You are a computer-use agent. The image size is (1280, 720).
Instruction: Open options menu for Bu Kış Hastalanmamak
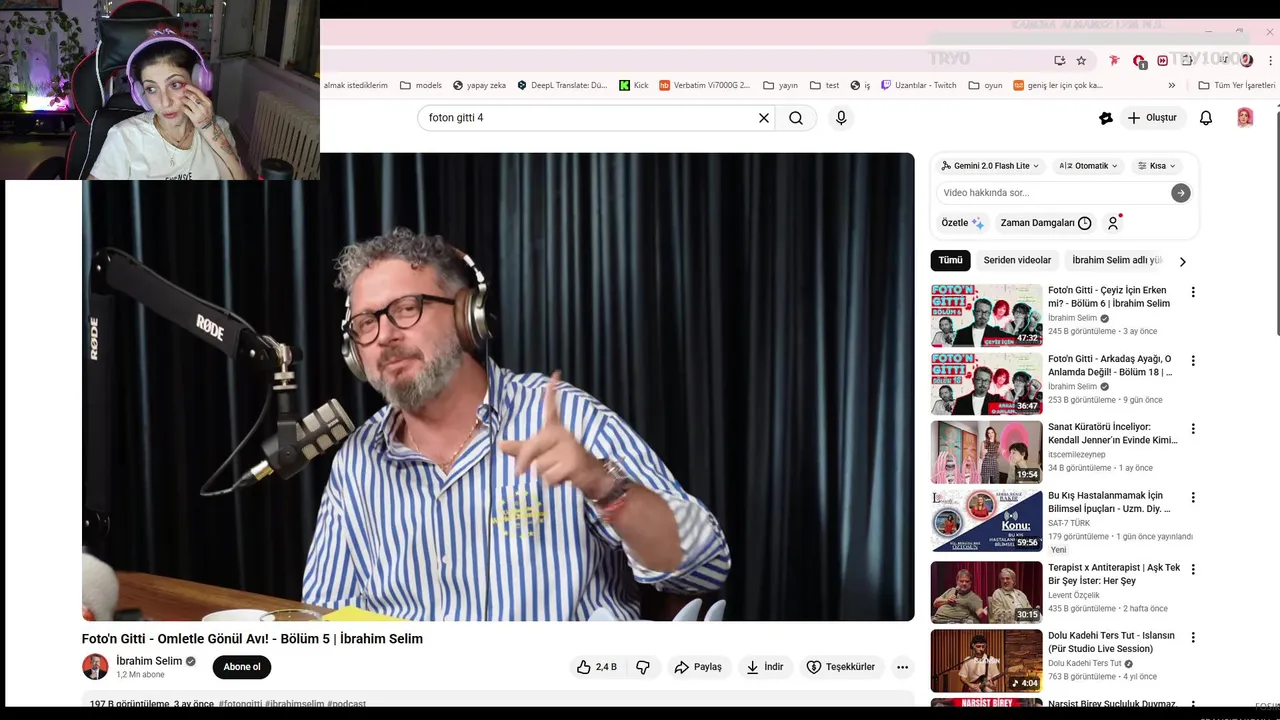click(x=1192, y=497)
